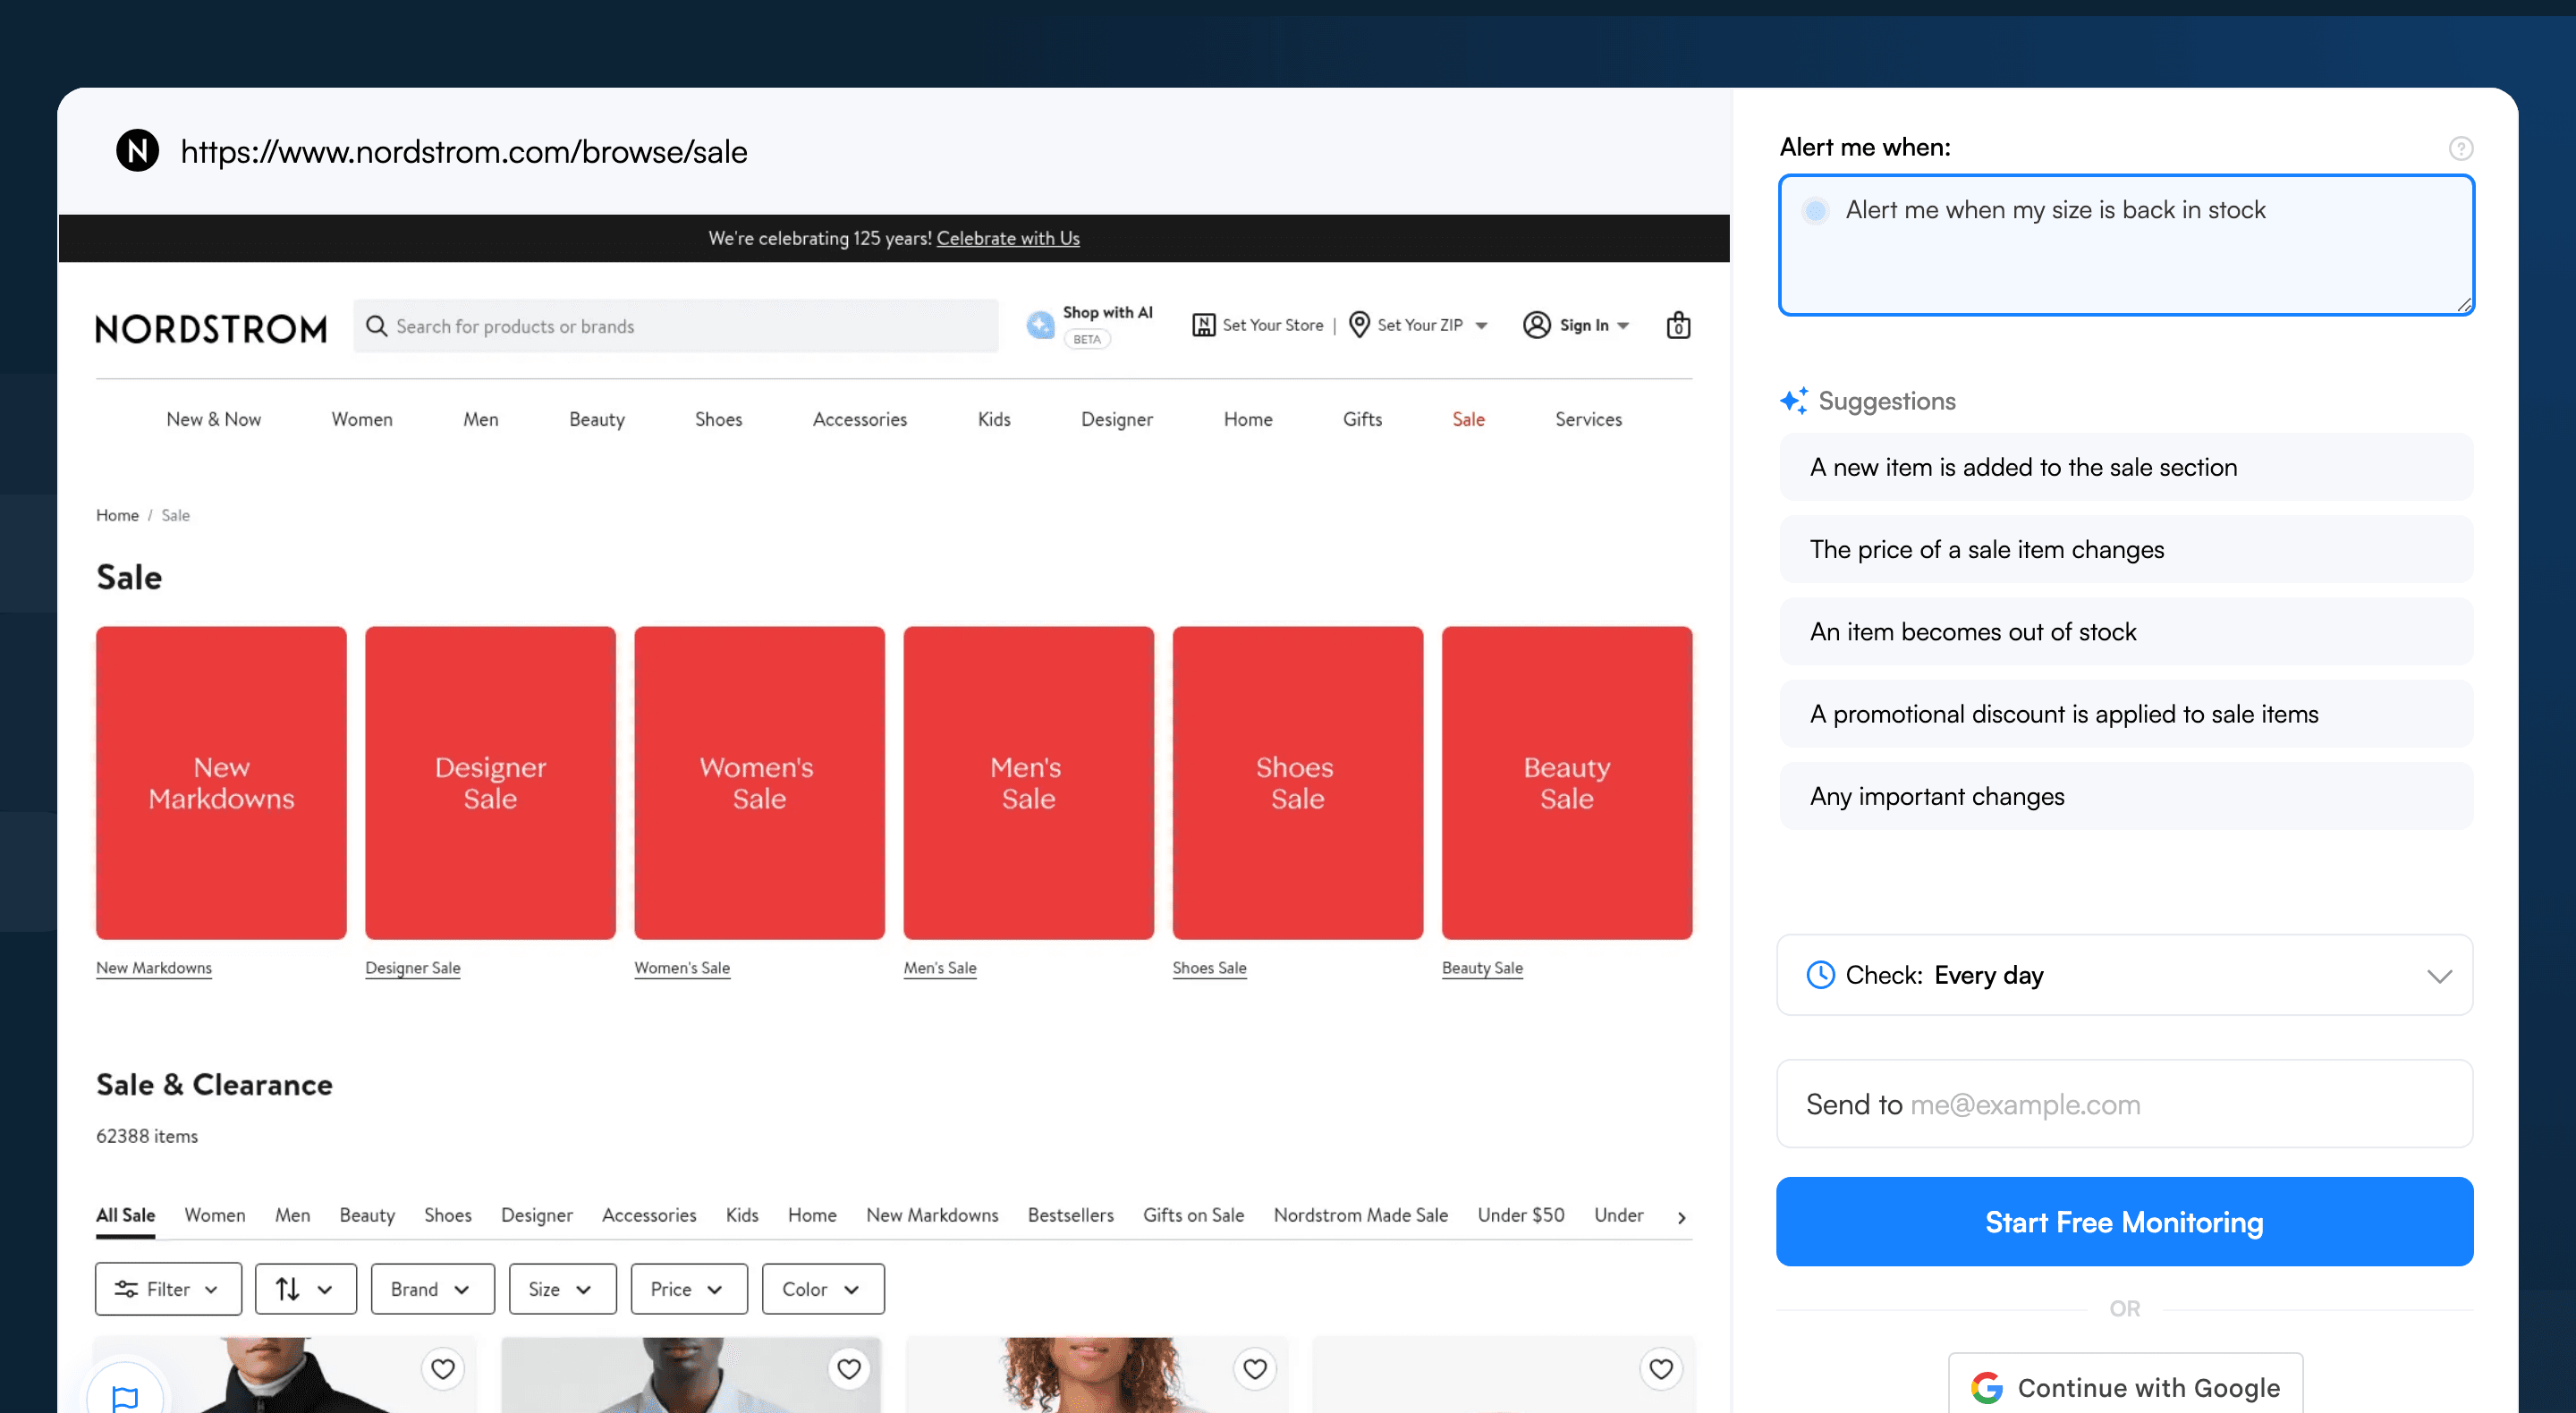Favorite the first product with heart icon
The width and height of the screenshot is (2576, 1413).
[443, 1369]
